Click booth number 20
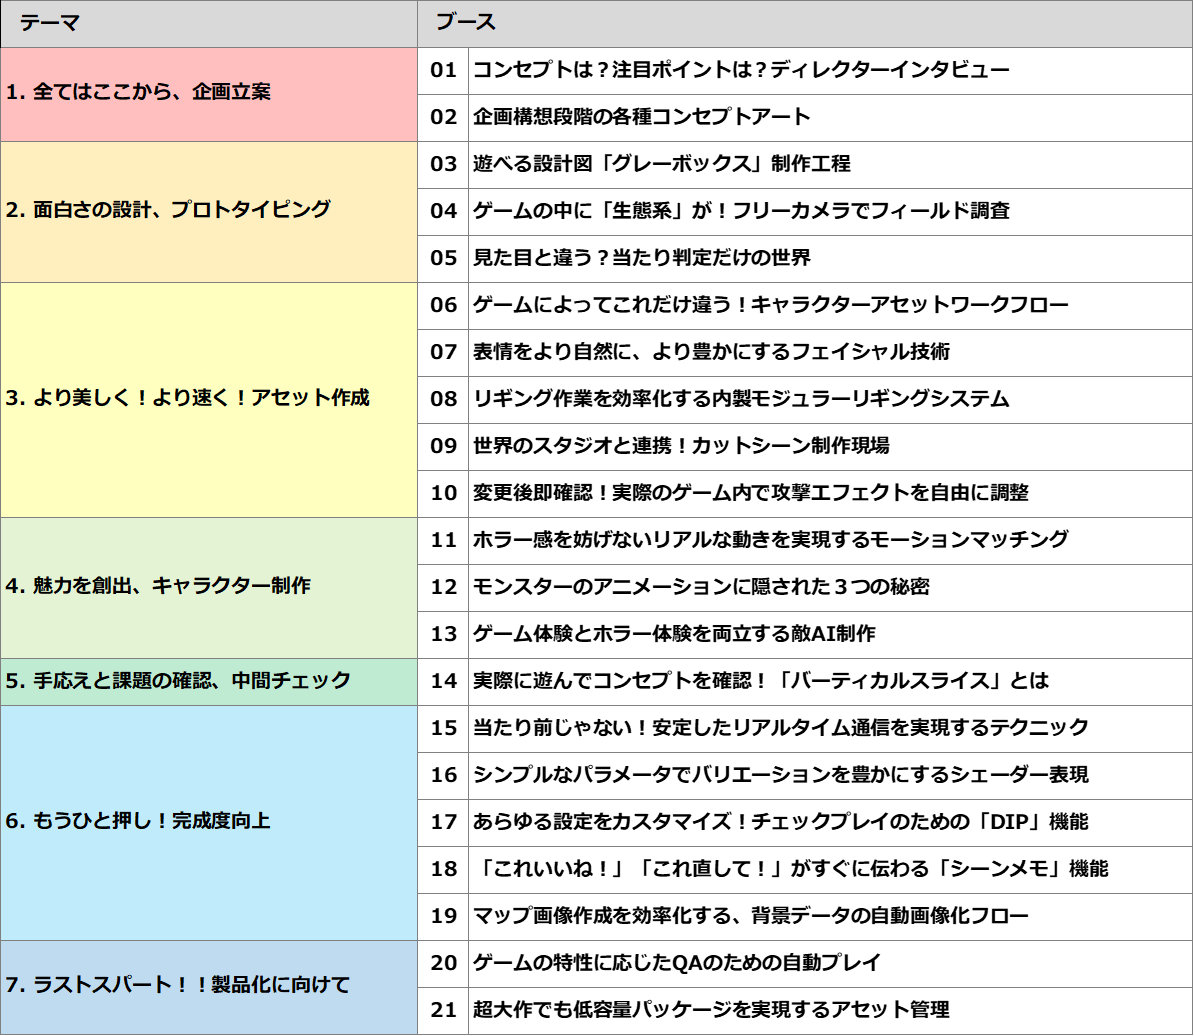This screenshot has width=1194, height=1036. [443, 964]
